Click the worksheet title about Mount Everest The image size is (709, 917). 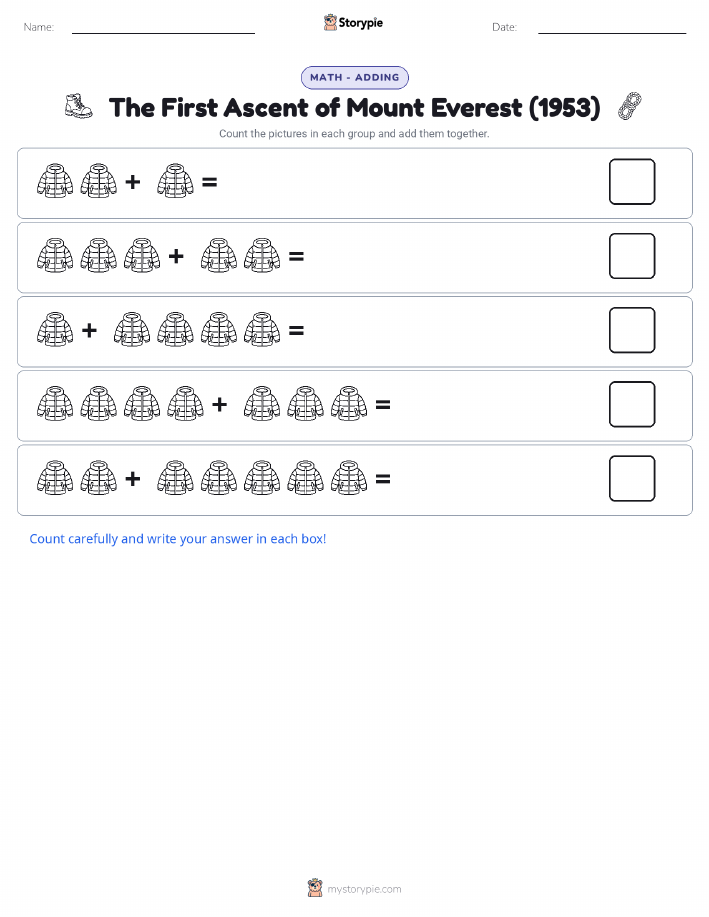click(x=354, y=108)
